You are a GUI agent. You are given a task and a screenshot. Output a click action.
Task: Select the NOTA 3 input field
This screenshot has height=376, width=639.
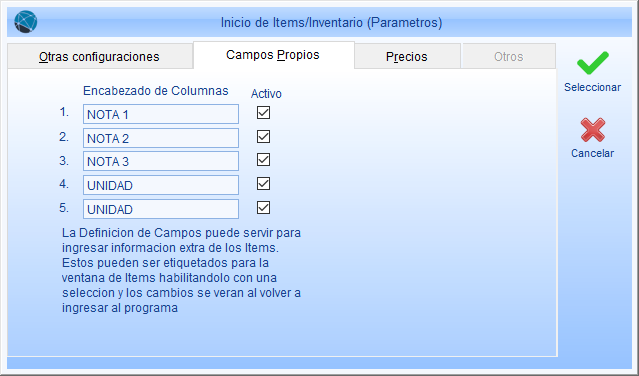161,161
